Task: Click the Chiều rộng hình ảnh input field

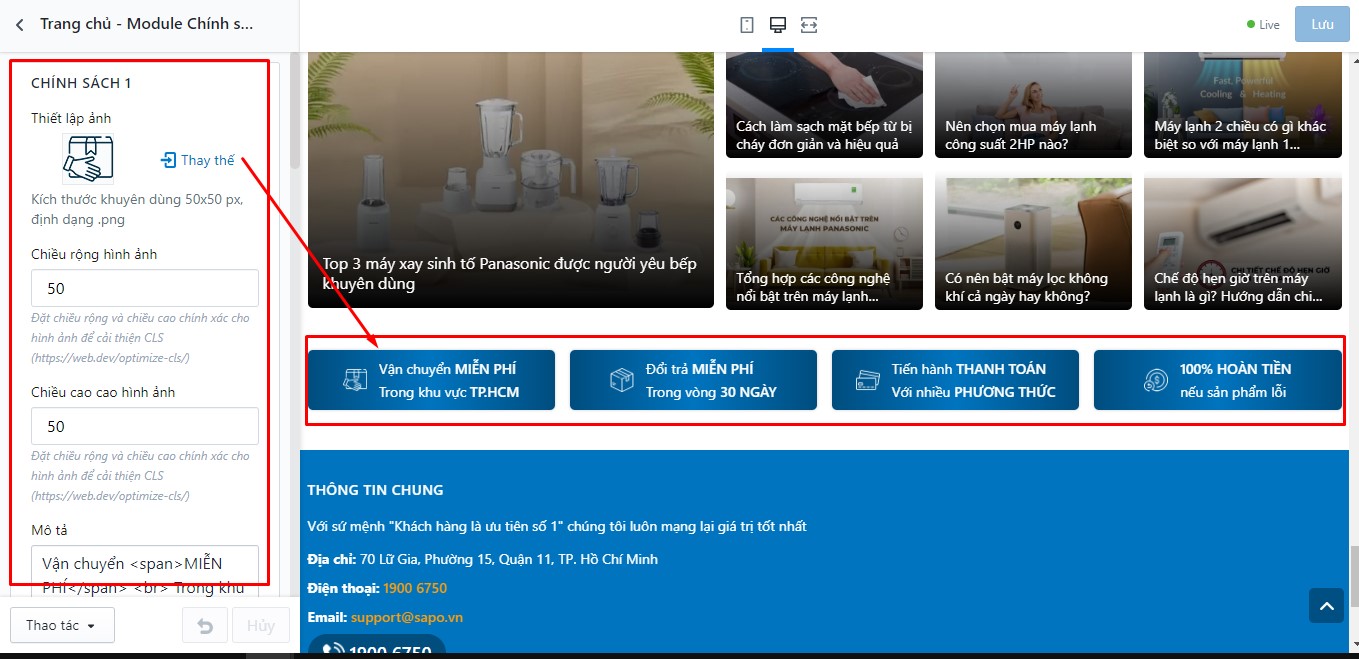Action: point(145,288)
